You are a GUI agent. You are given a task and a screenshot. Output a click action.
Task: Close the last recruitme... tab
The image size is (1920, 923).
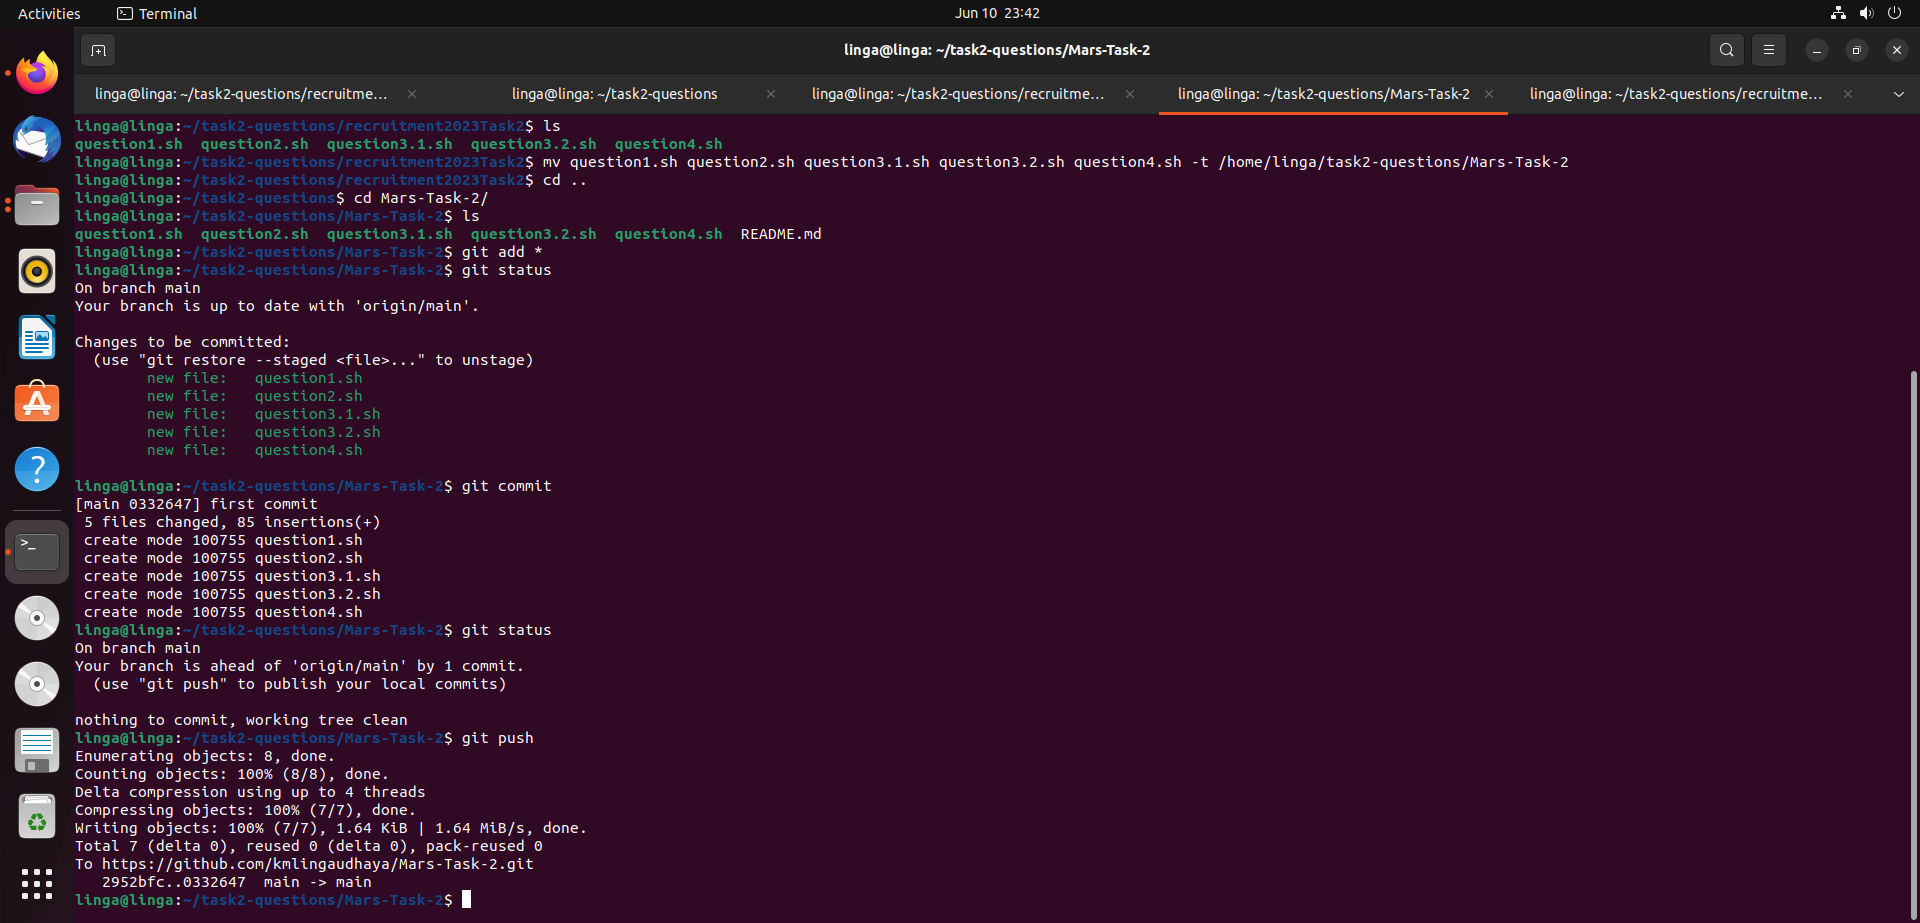click(1848, 94)
